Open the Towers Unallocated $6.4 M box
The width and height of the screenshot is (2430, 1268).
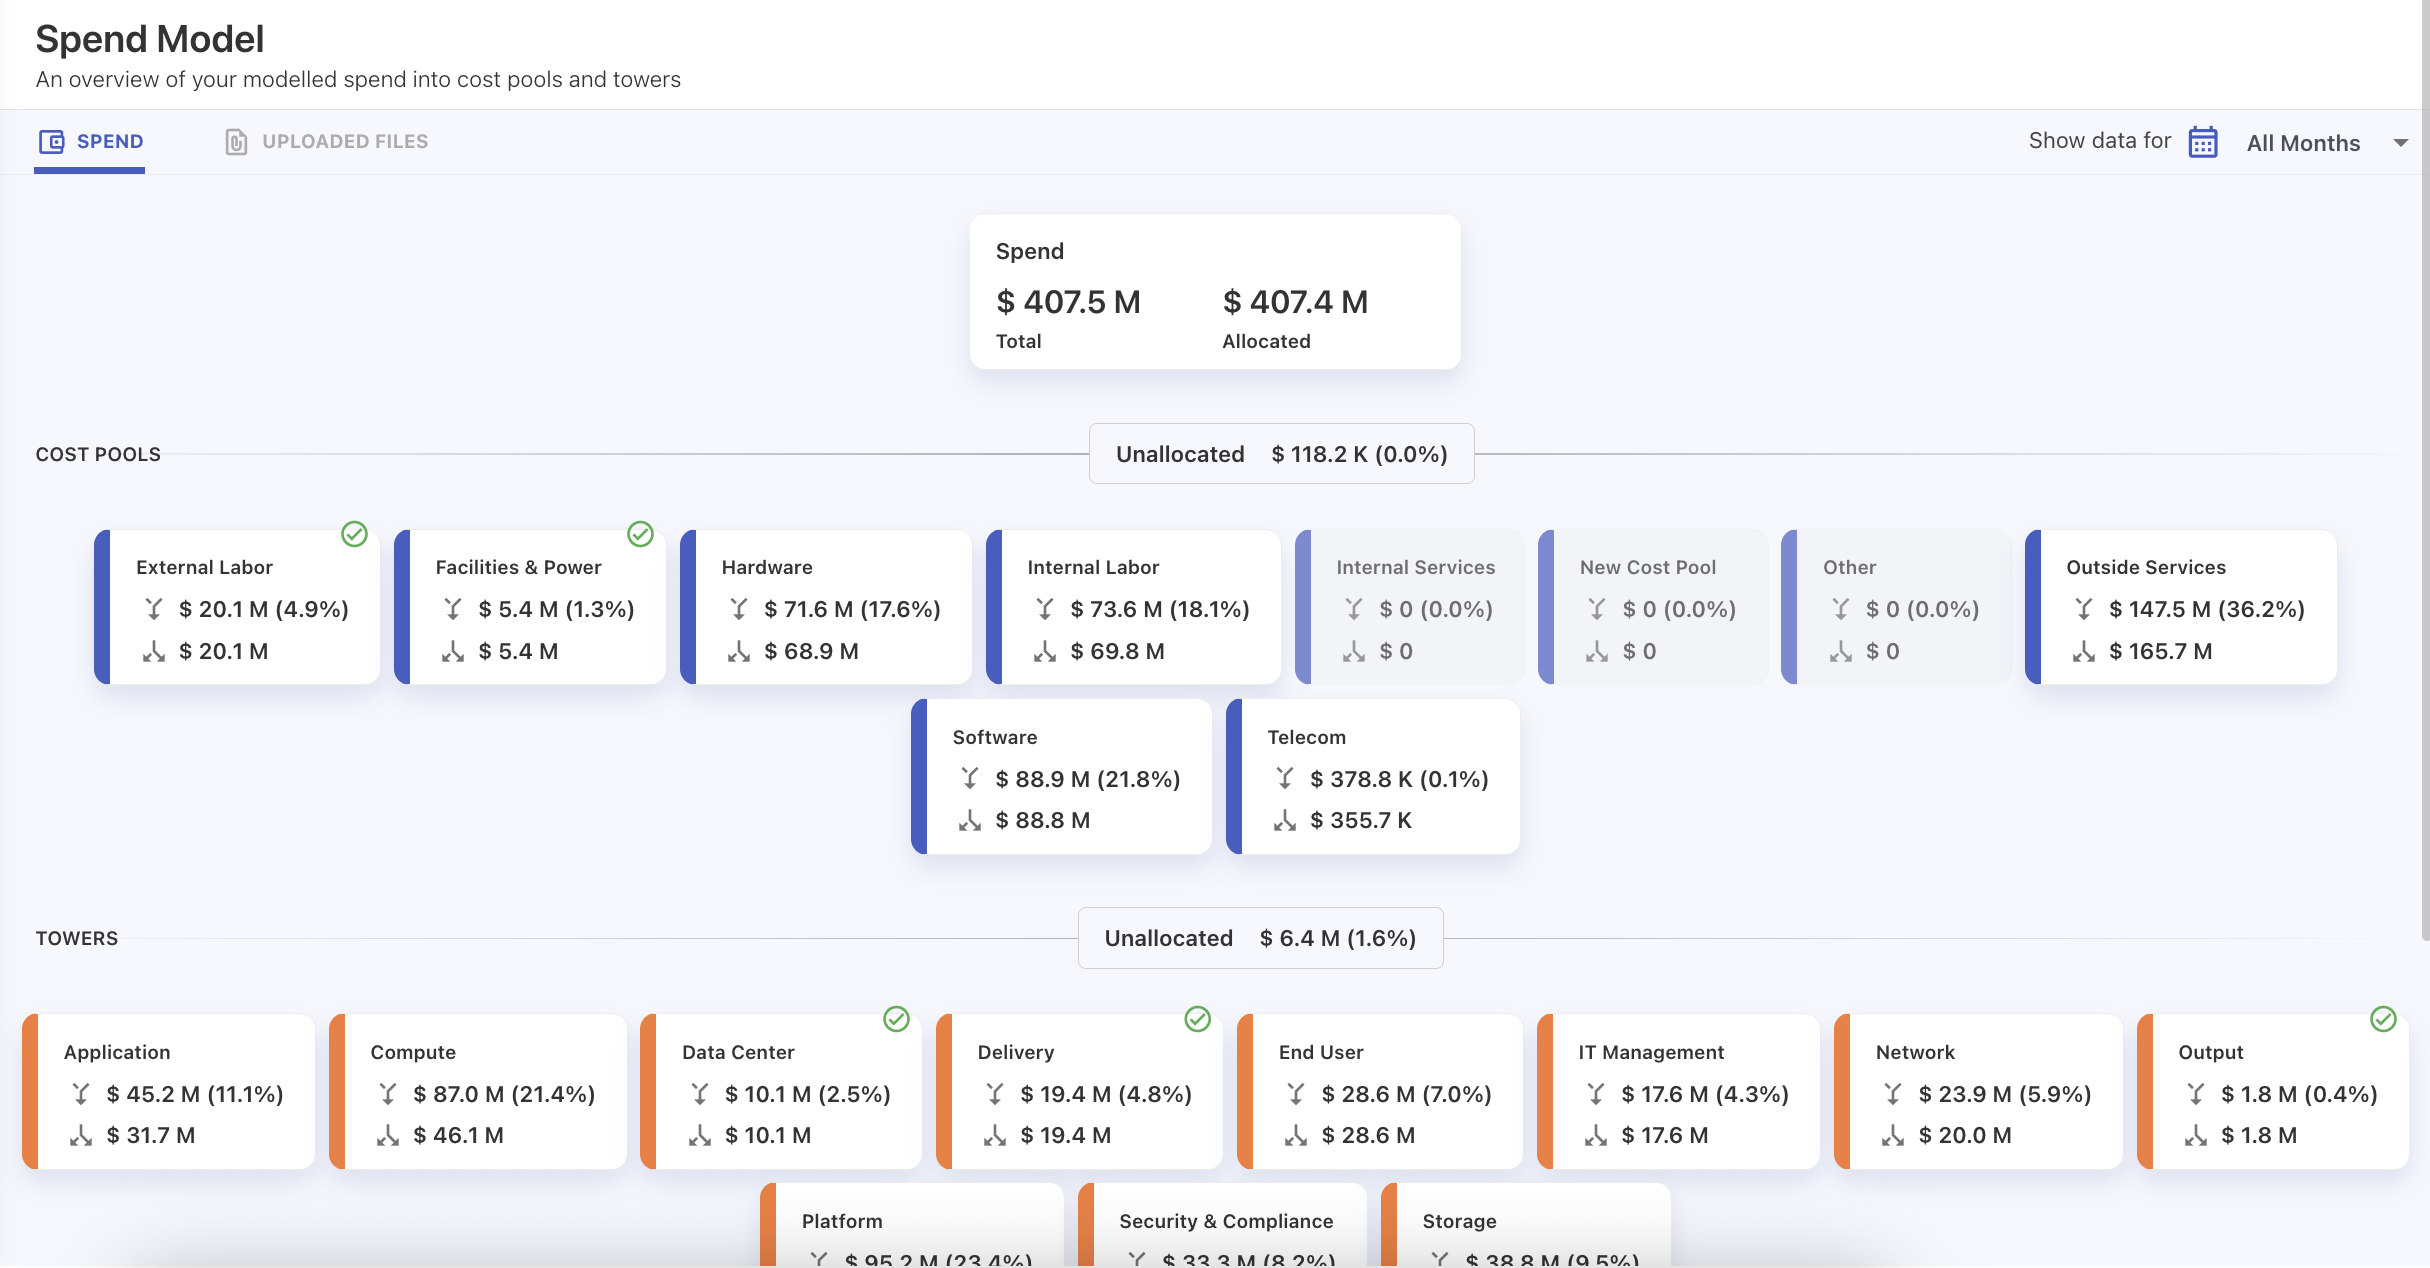[x=1260, y=938]
